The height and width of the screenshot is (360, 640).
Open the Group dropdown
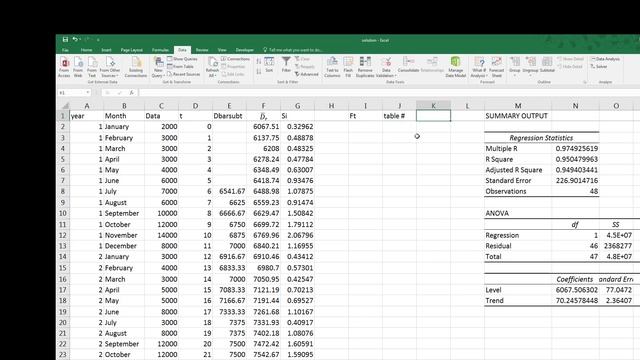515,67
